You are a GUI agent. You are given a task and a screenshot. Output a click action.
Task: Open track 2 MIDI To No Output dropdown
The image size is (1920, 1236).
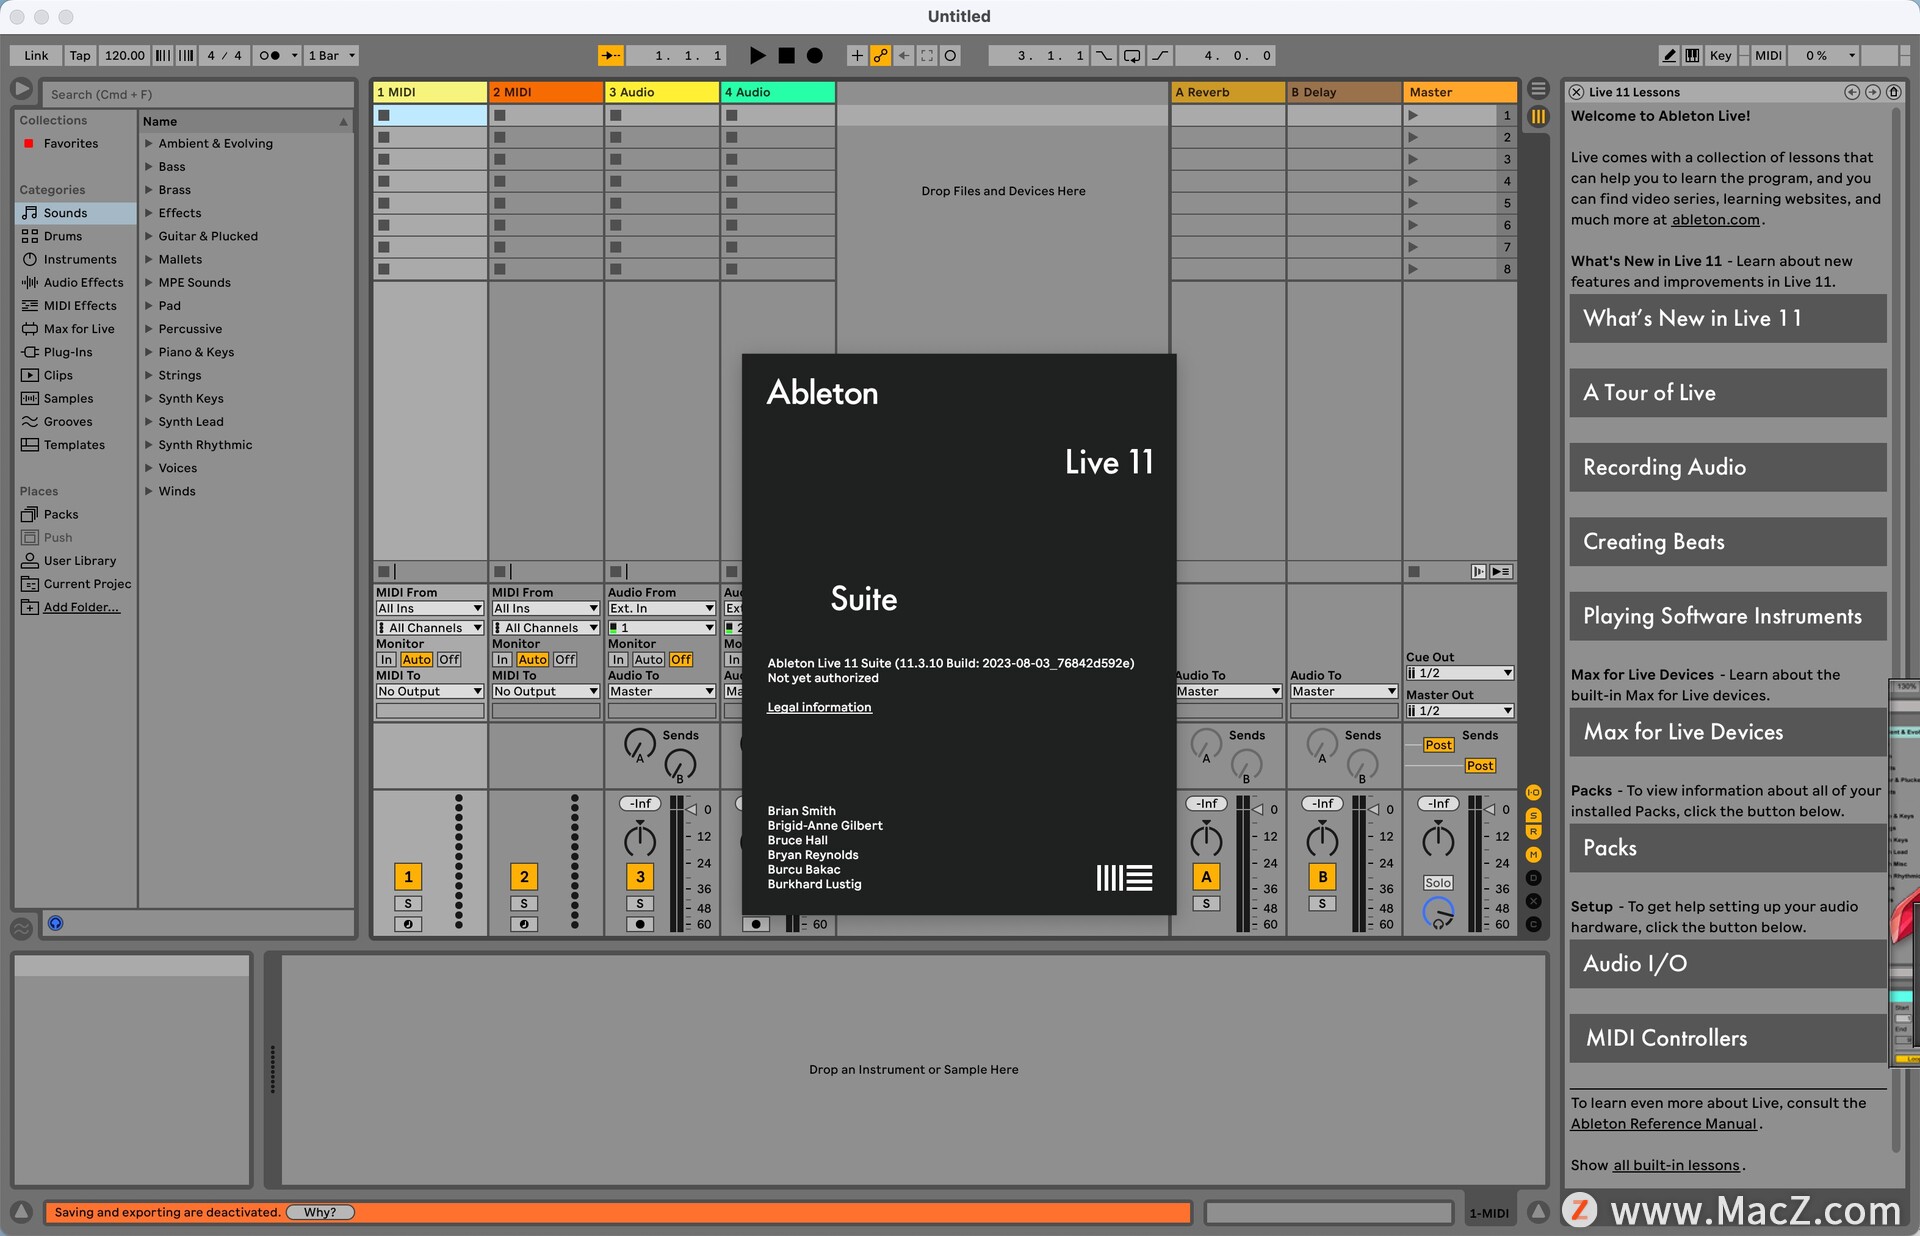coord(546,691)
